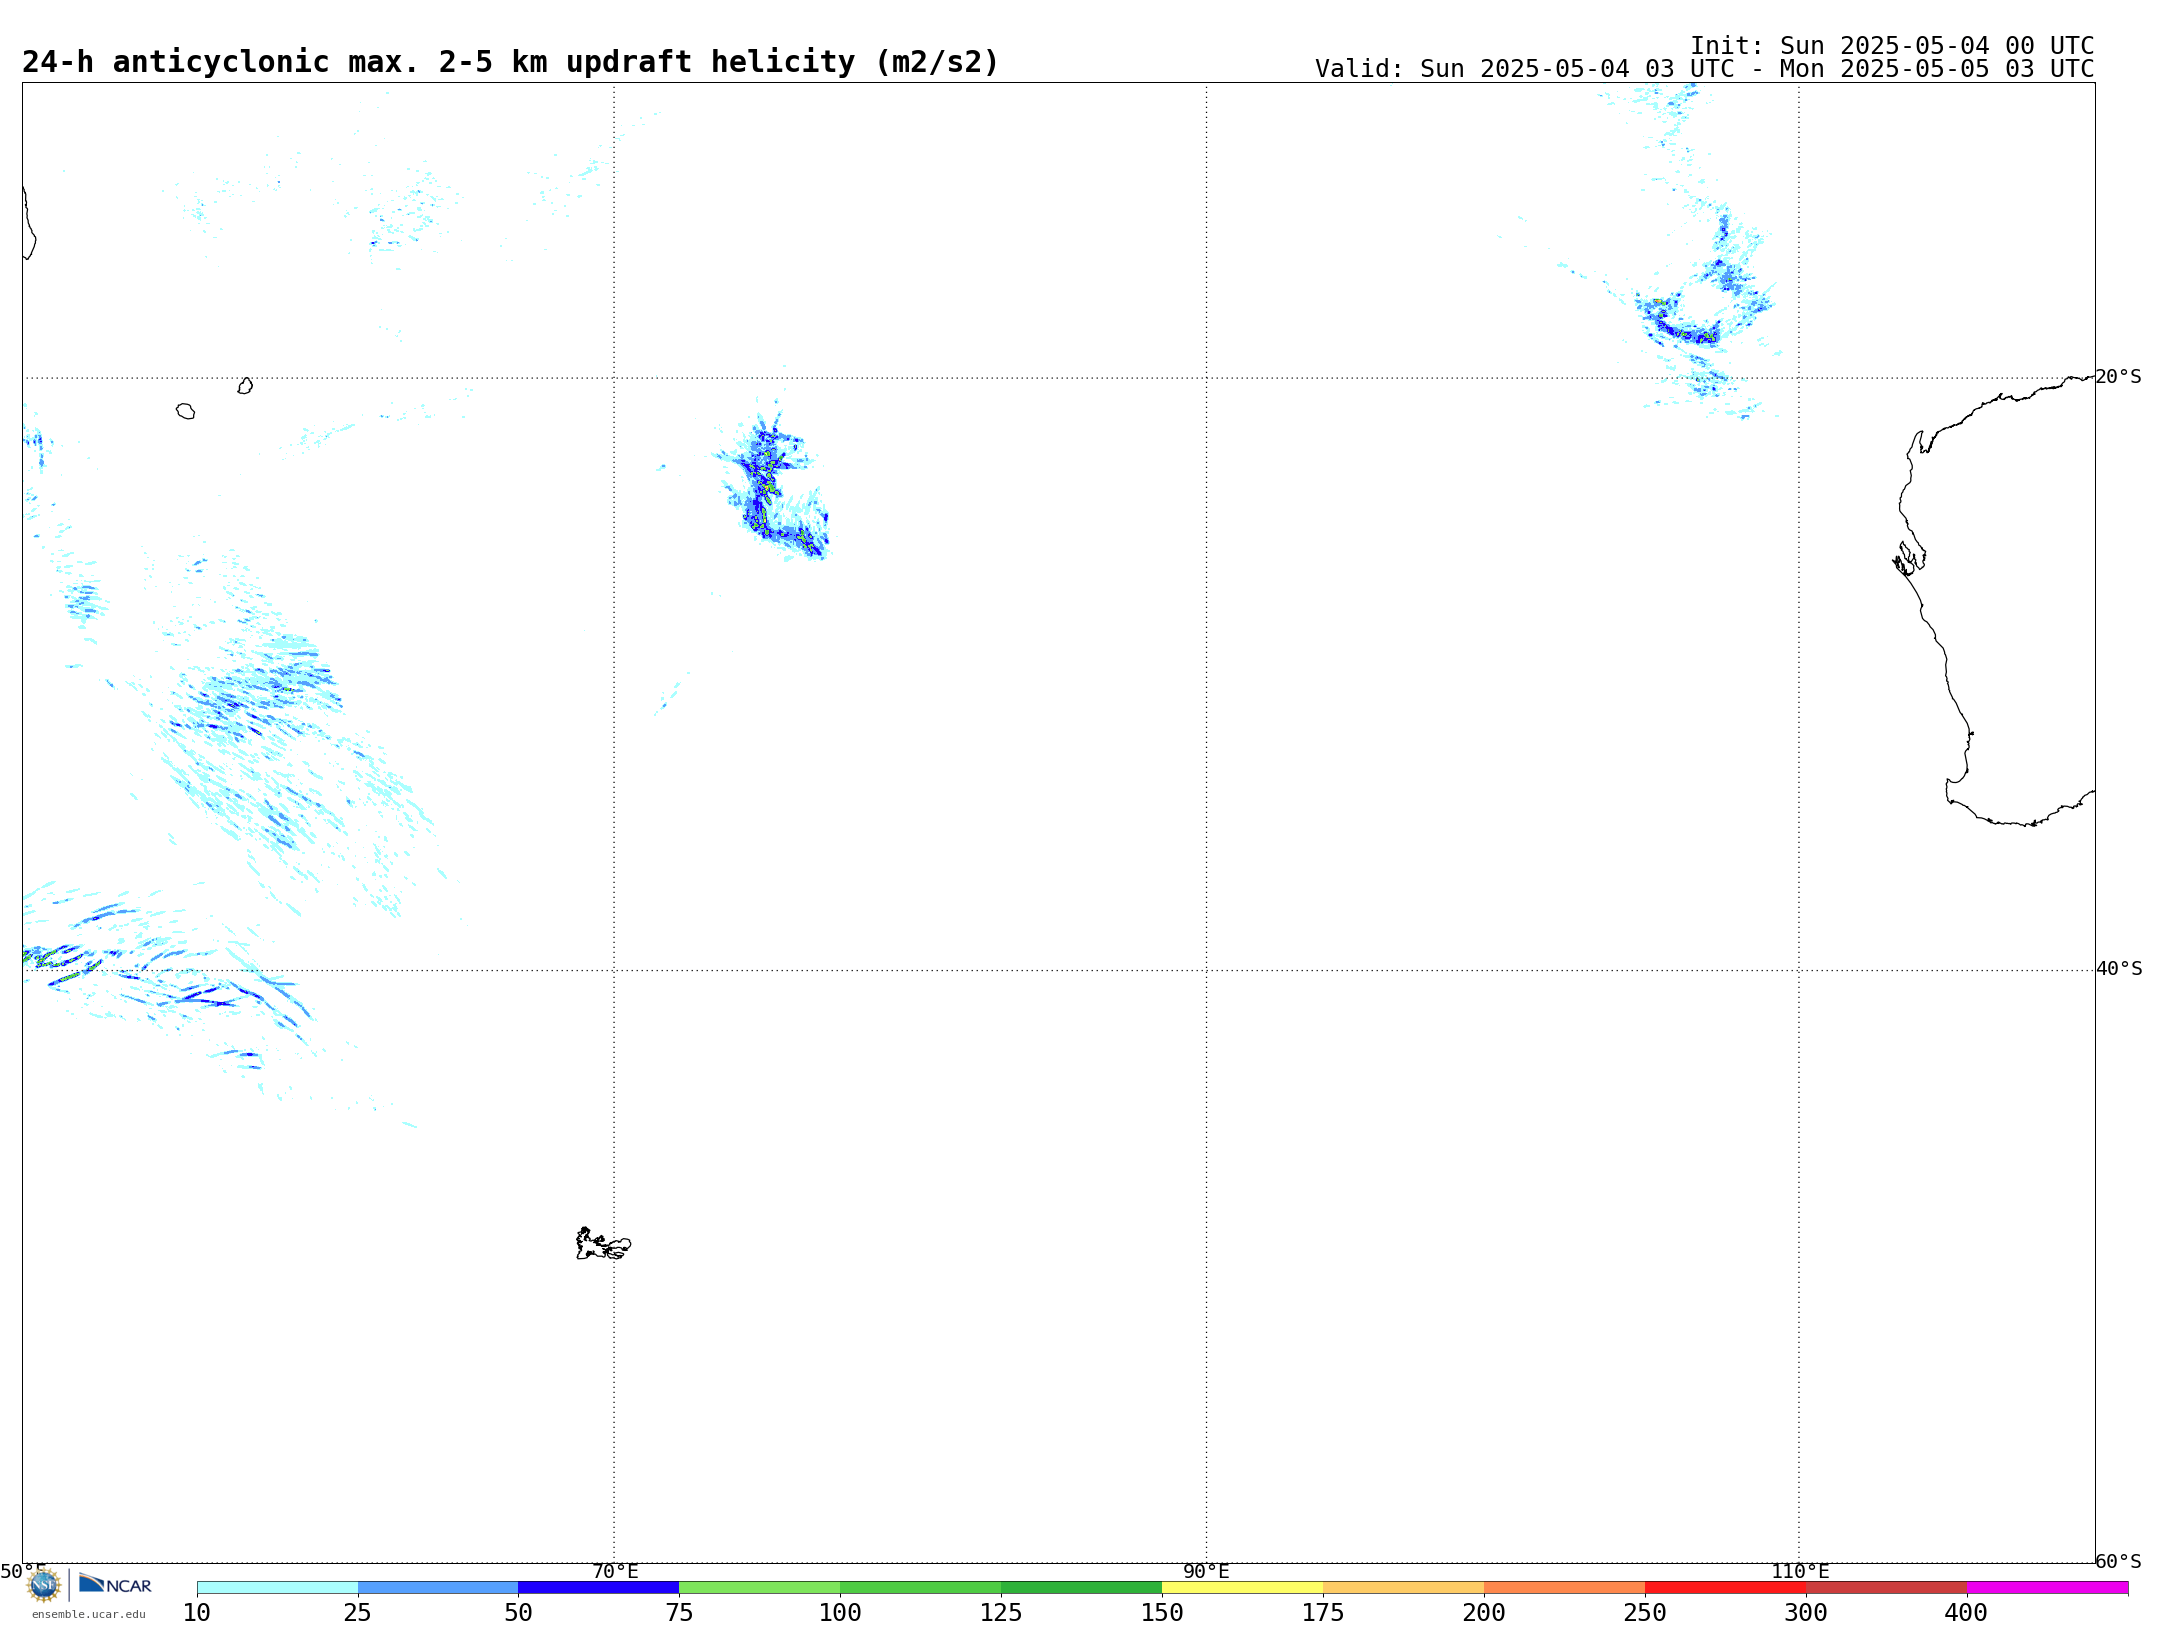Click the Réunion island outline
The width and height of the screenshot is (2160, 1626).
[186, 411]
